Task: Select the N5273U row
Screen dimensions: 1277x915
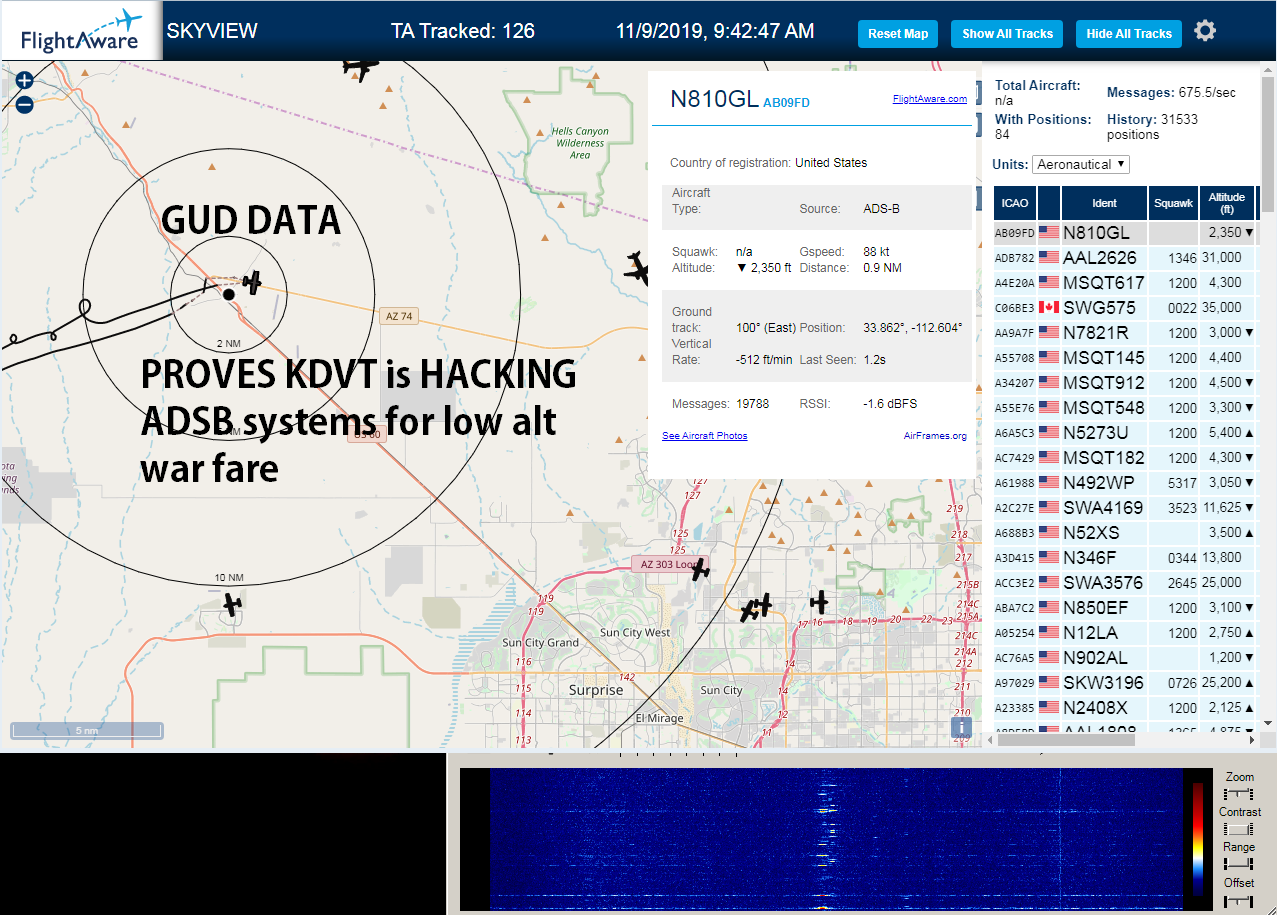Action: (1125, 433)
